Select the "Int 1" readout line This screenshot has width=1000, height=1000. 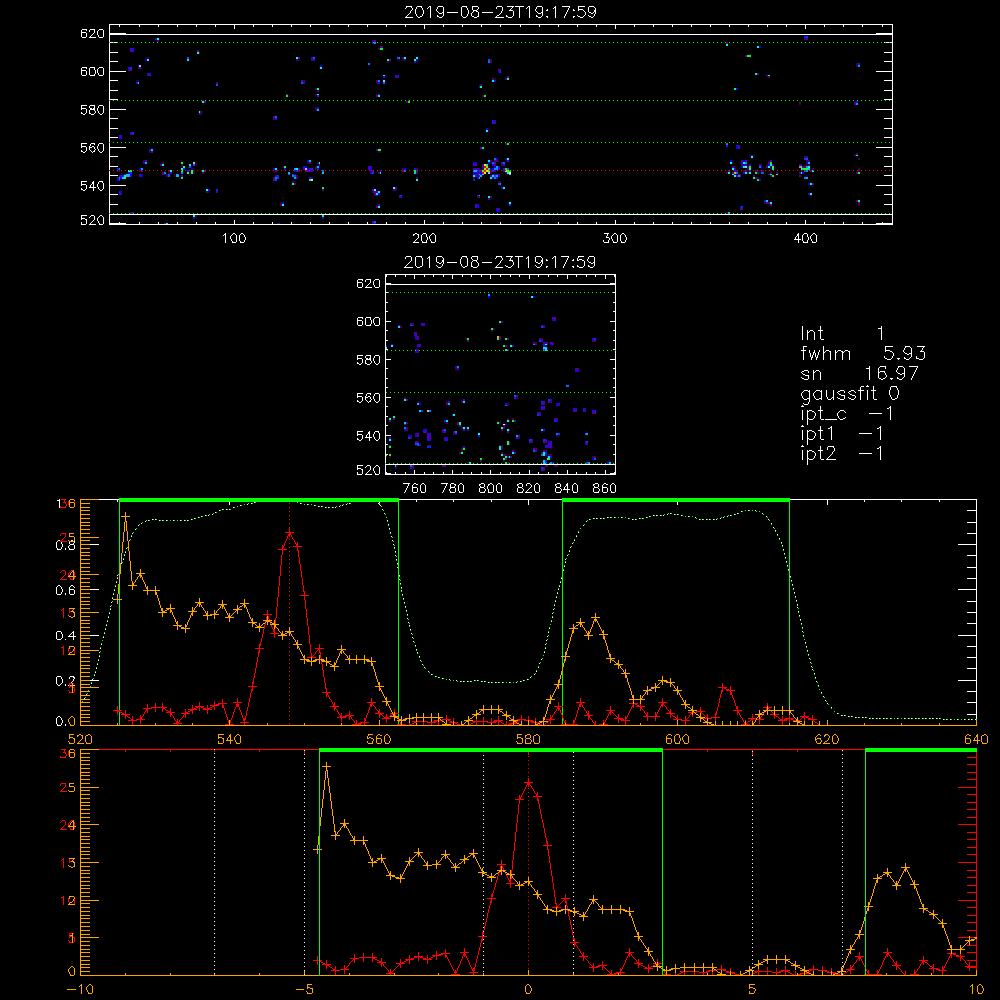point(842,333)
